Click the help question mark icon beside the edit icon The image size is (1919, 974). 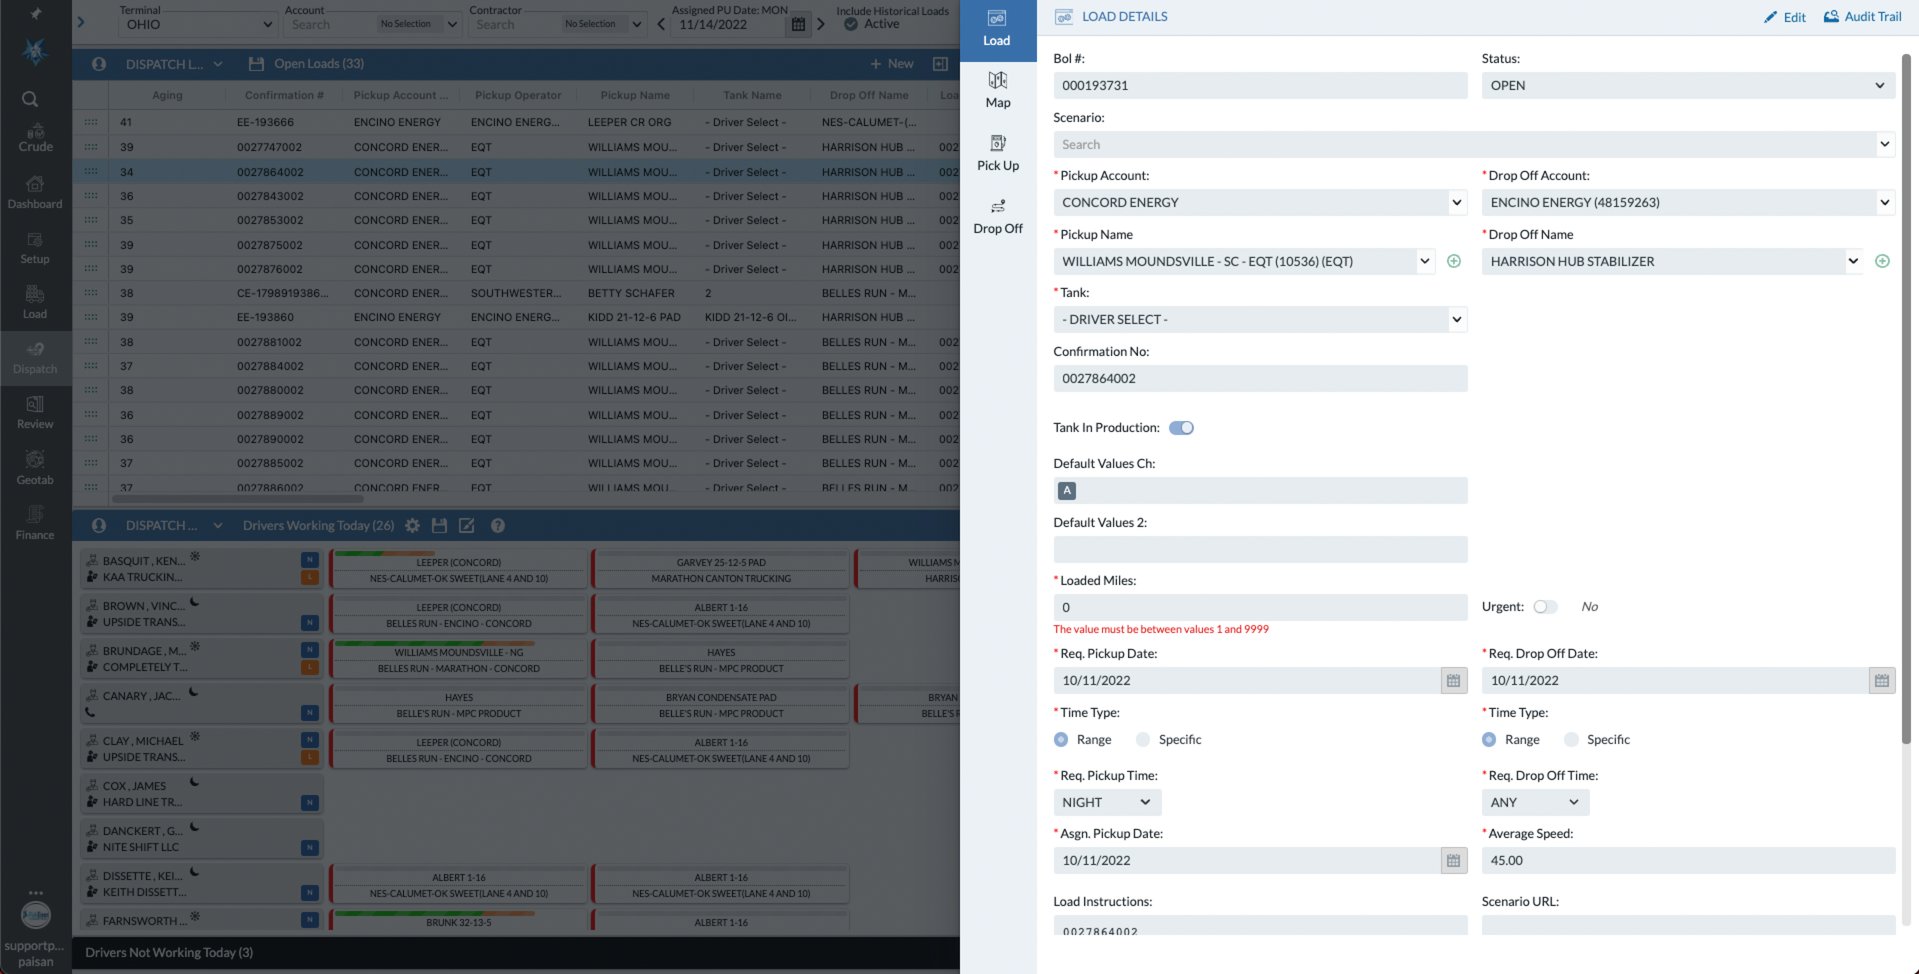498,525
